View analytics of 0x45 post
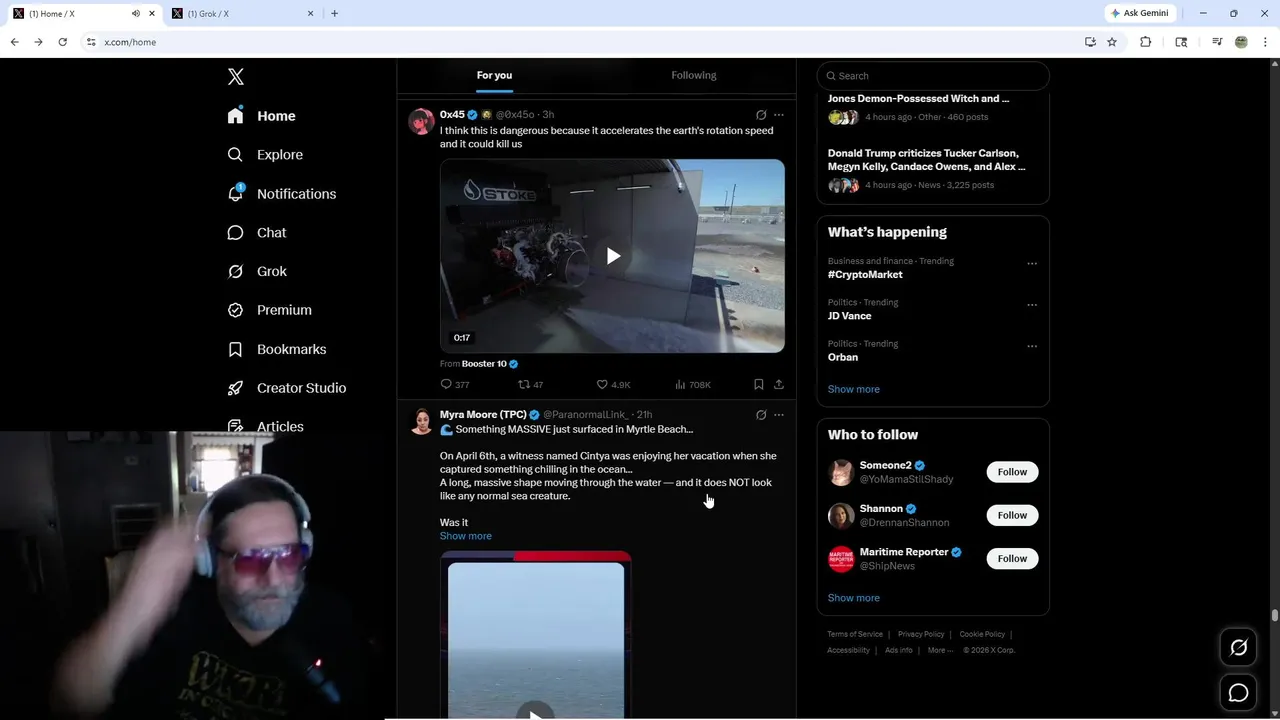The width and height of the screenshot is (1280, 720). click(693, 384)
